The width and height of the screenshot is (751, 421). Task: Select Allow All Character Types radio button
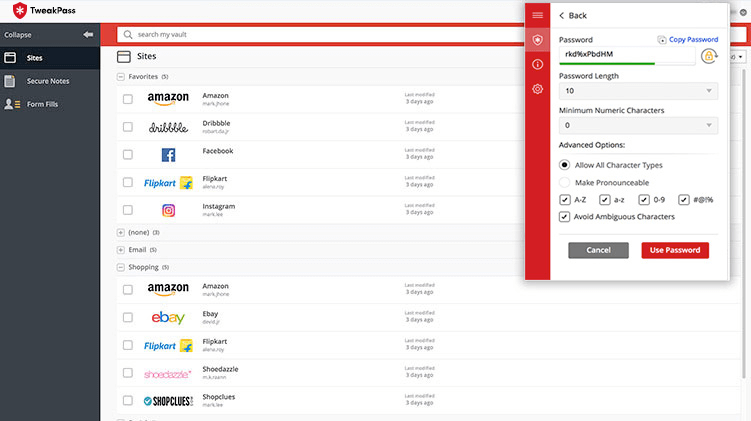565,165
